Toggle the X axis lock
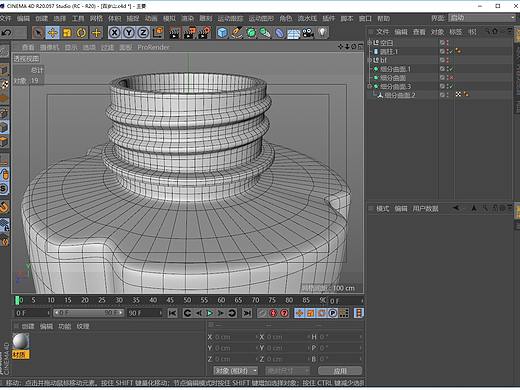Viewport: 520px width, 390px height. 115,33
